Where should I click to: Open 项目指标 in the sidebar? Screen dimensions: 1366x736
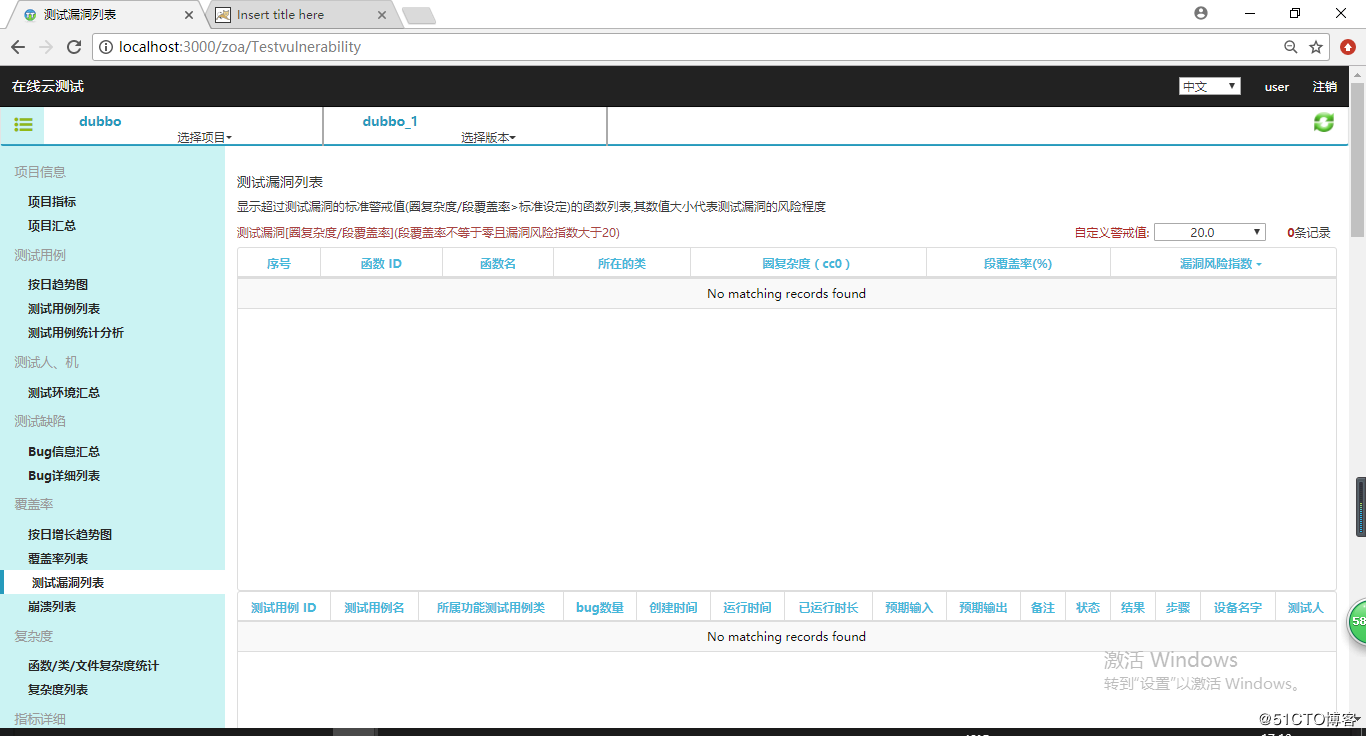point(52,202)
